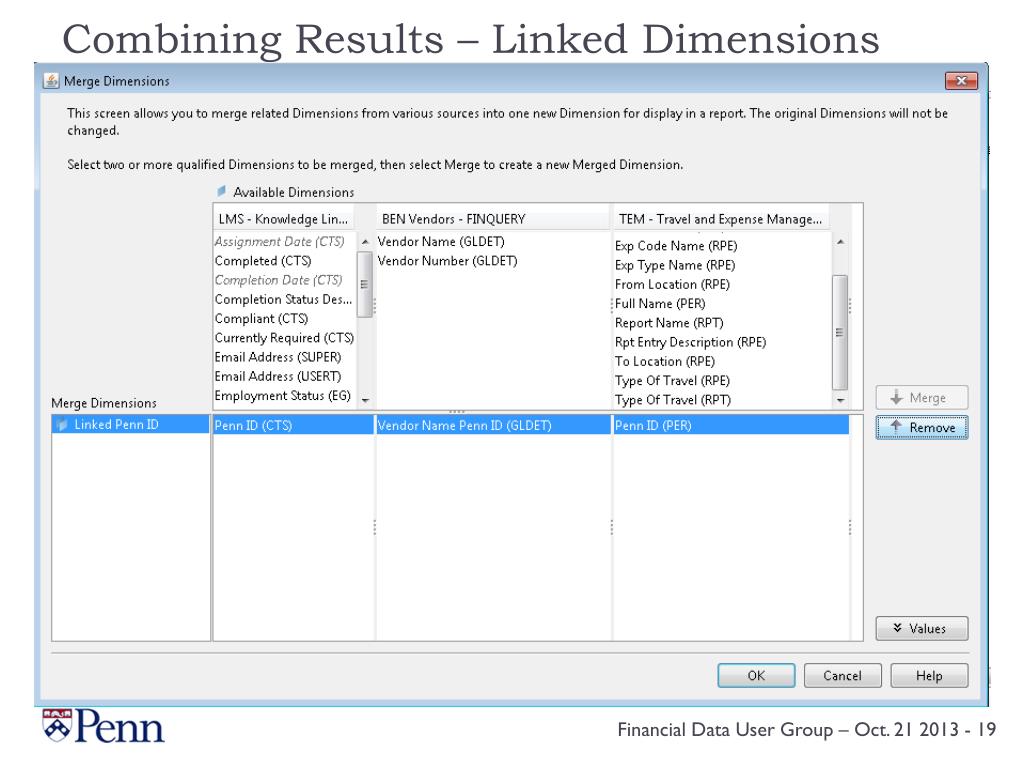Click the LMS list scrollbar thumb
This screenshot has width=1024, height=768.
tap(365, 284)
